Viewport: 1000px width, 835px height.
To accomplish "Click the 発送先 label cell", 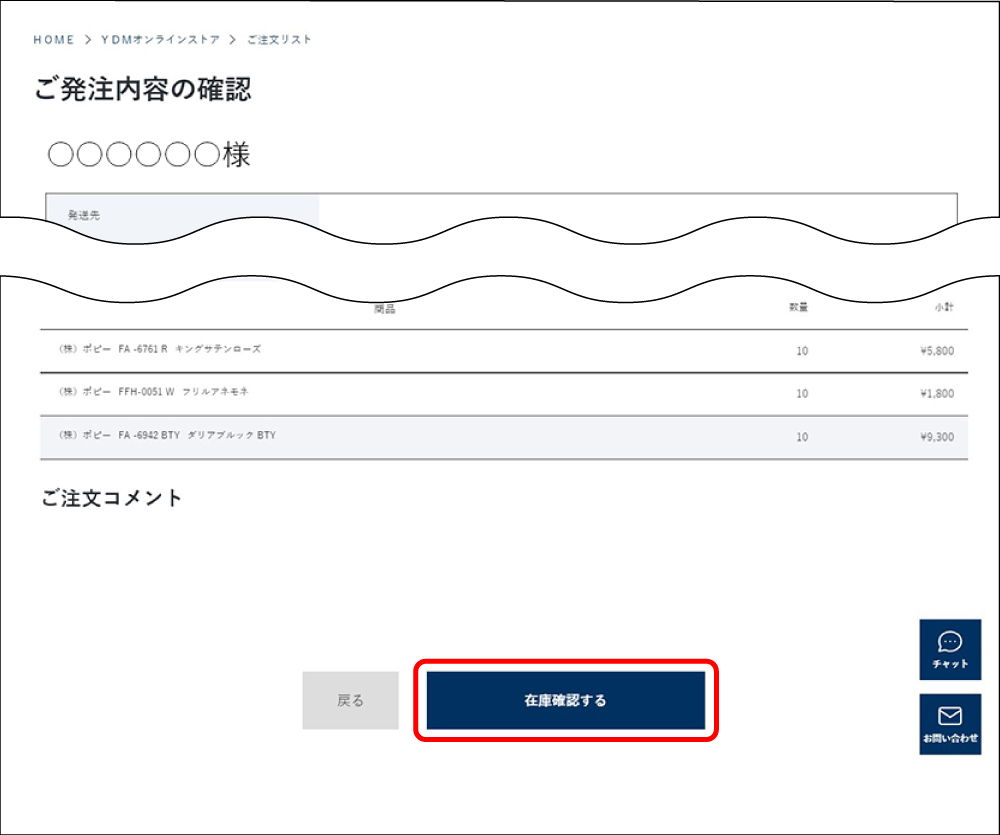I will (x=182, y=215).
